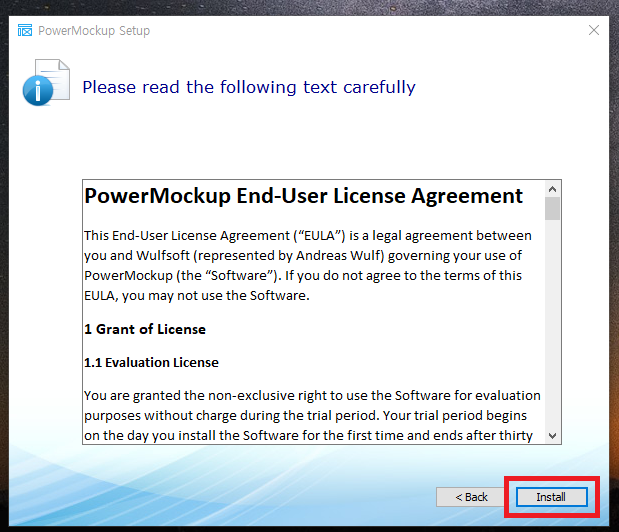Click the line starting "You are granted the non-exclusive"
This screenshot has width=619, height=532.
pos(312,395)
